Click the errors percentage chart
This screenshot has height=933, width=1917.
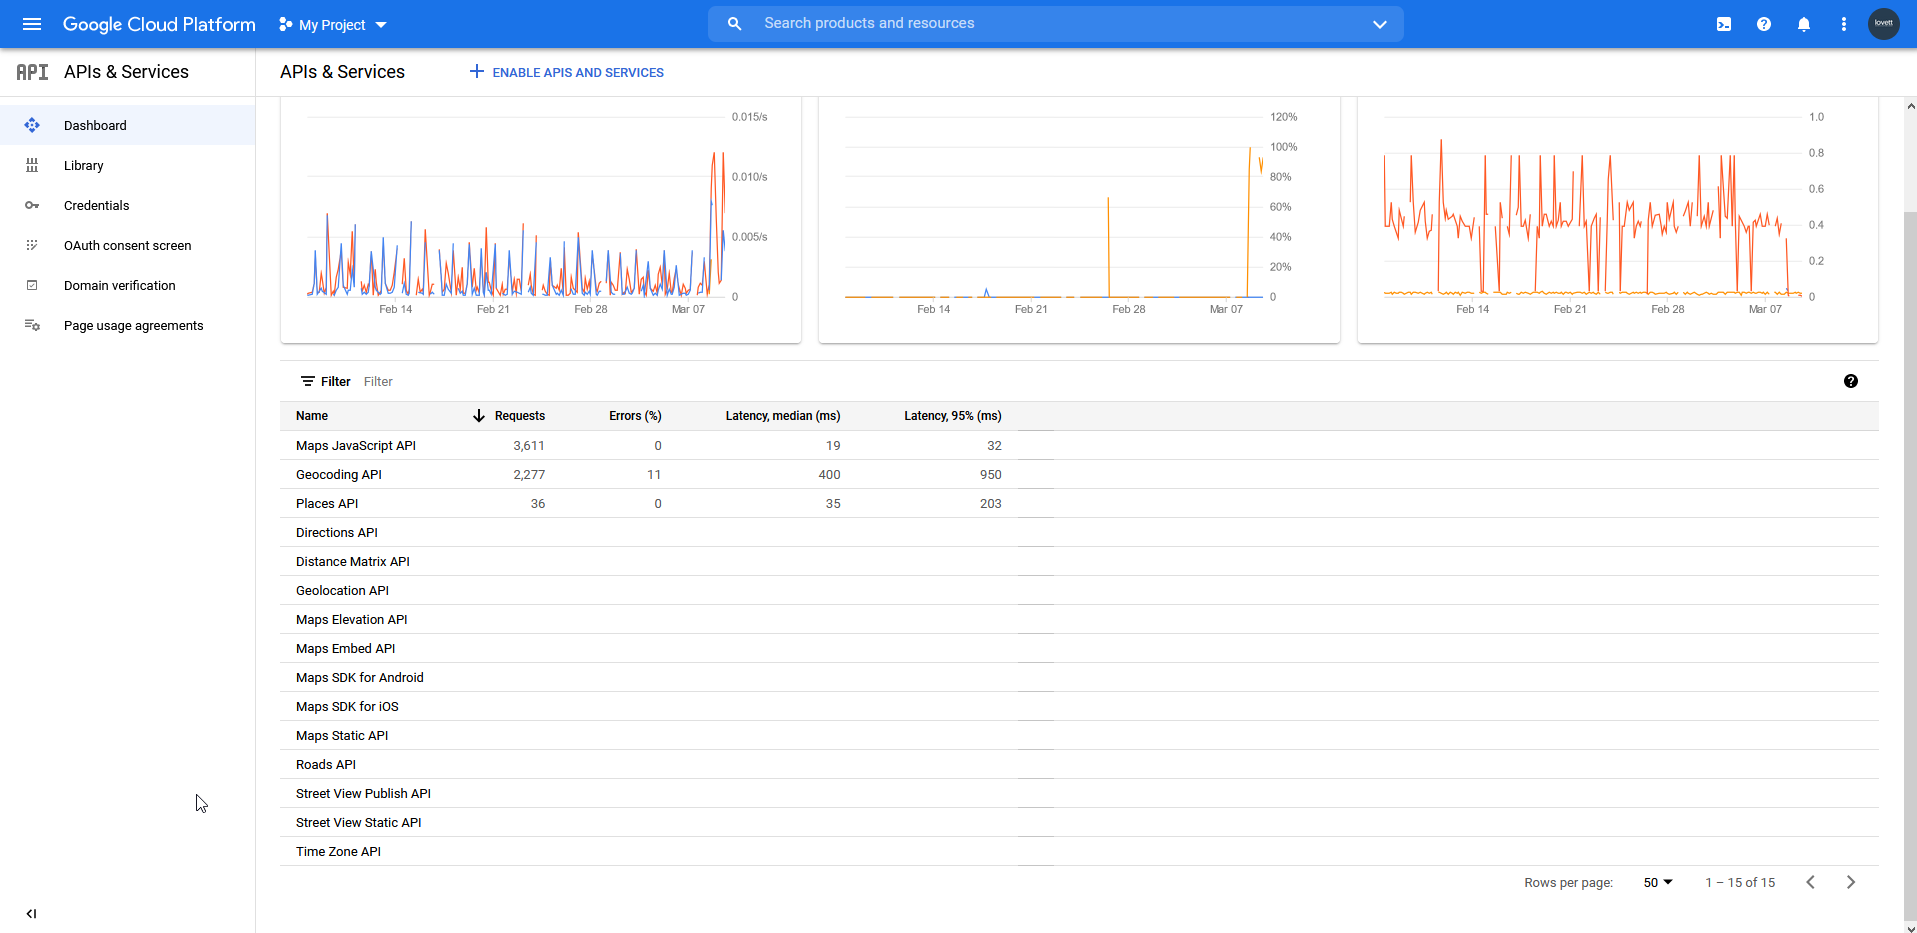point(1079,219)
